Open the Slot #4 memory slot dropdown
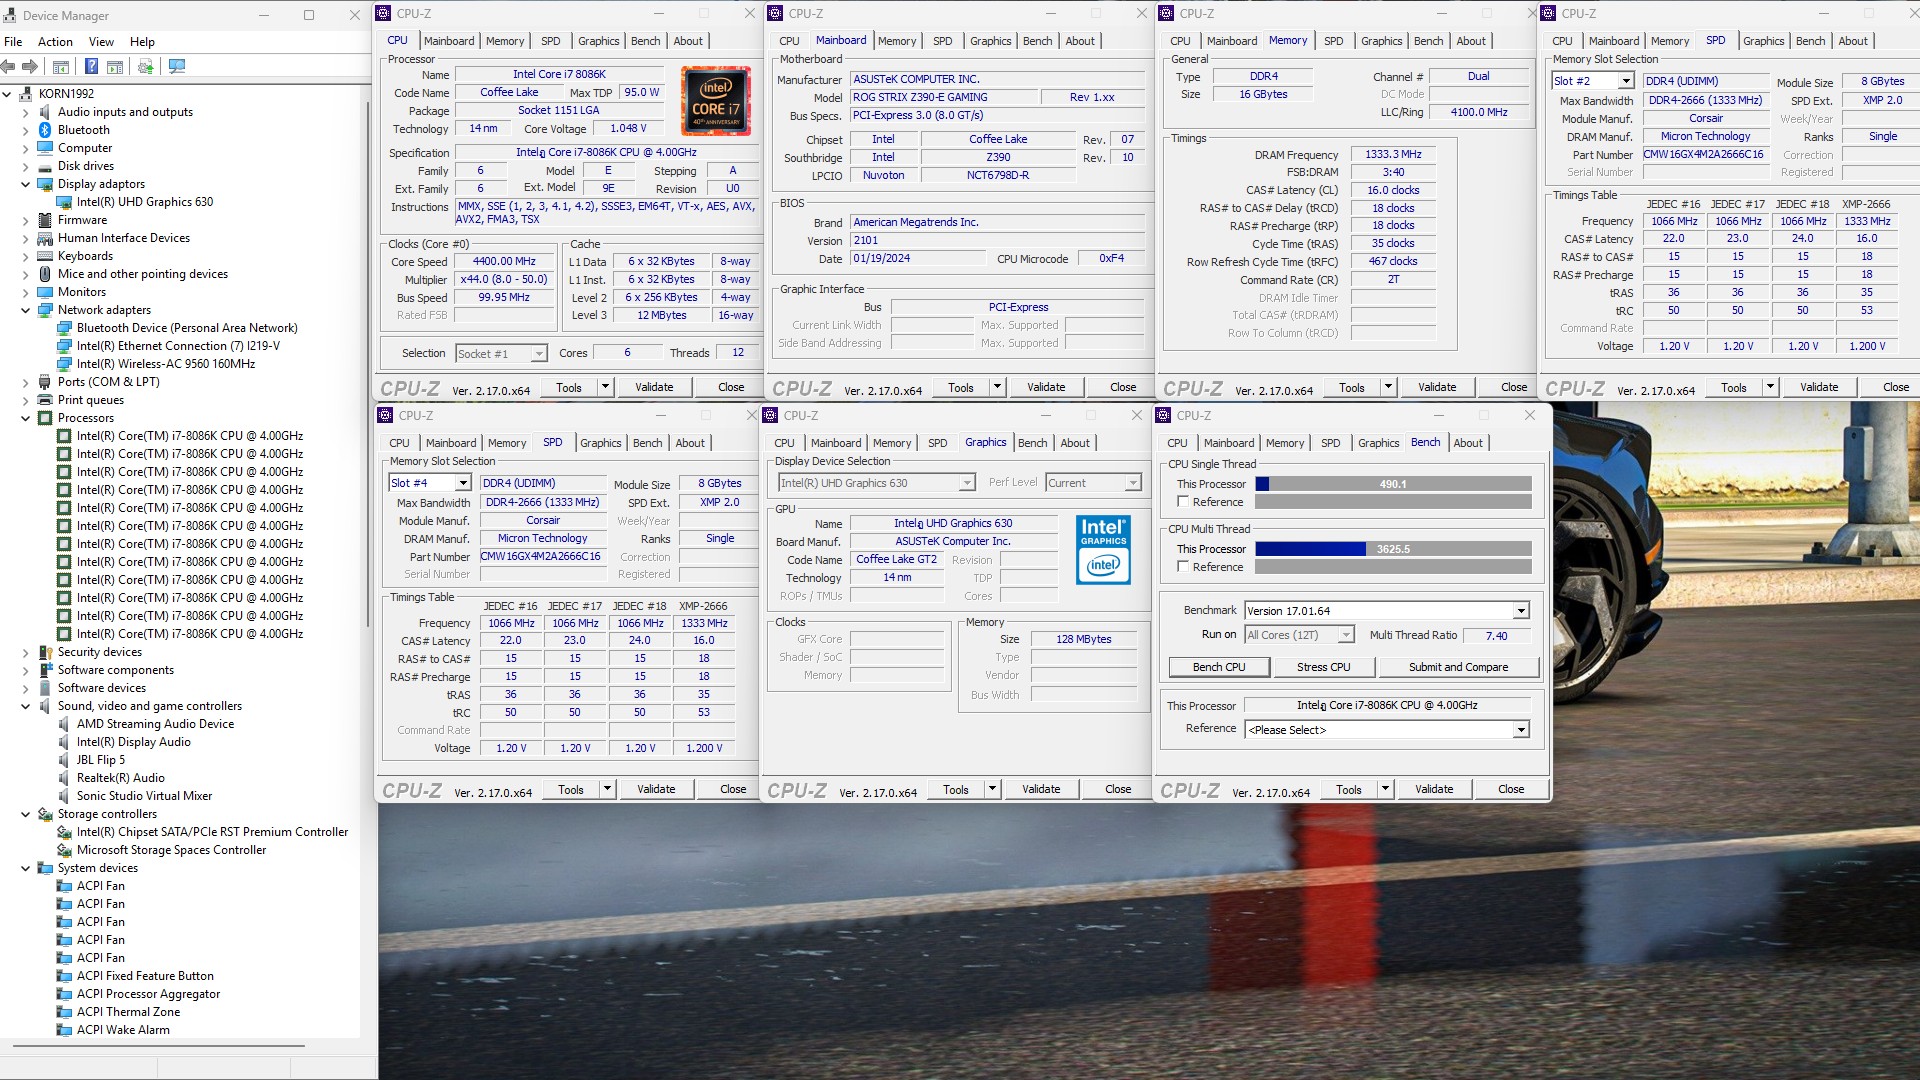The height and width of the screenshot is (1080, 1920). click(462, 483)
